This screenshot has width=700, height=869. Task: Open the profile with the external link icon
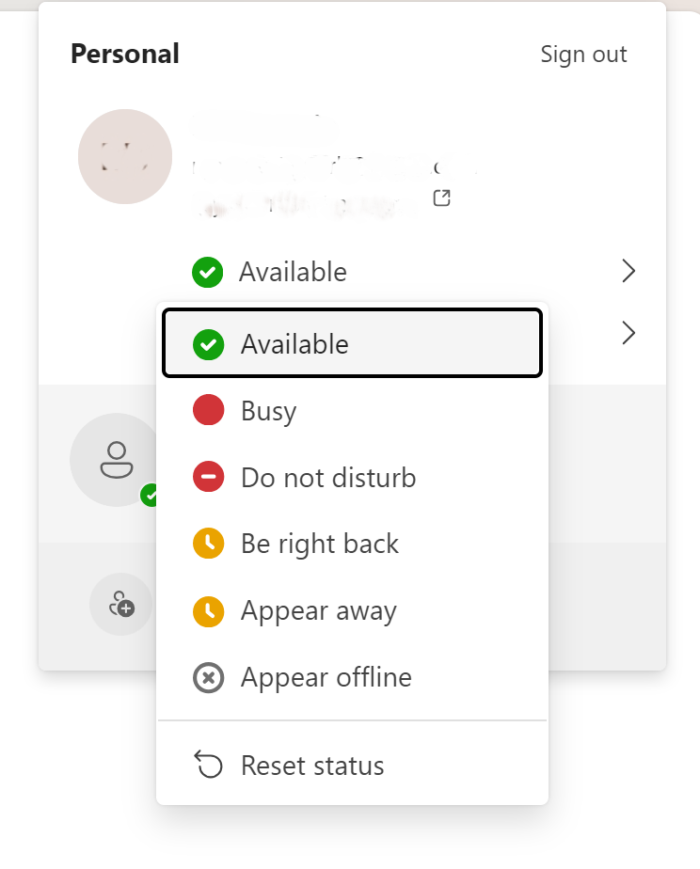pyautogui.click(x=441, y=198)
